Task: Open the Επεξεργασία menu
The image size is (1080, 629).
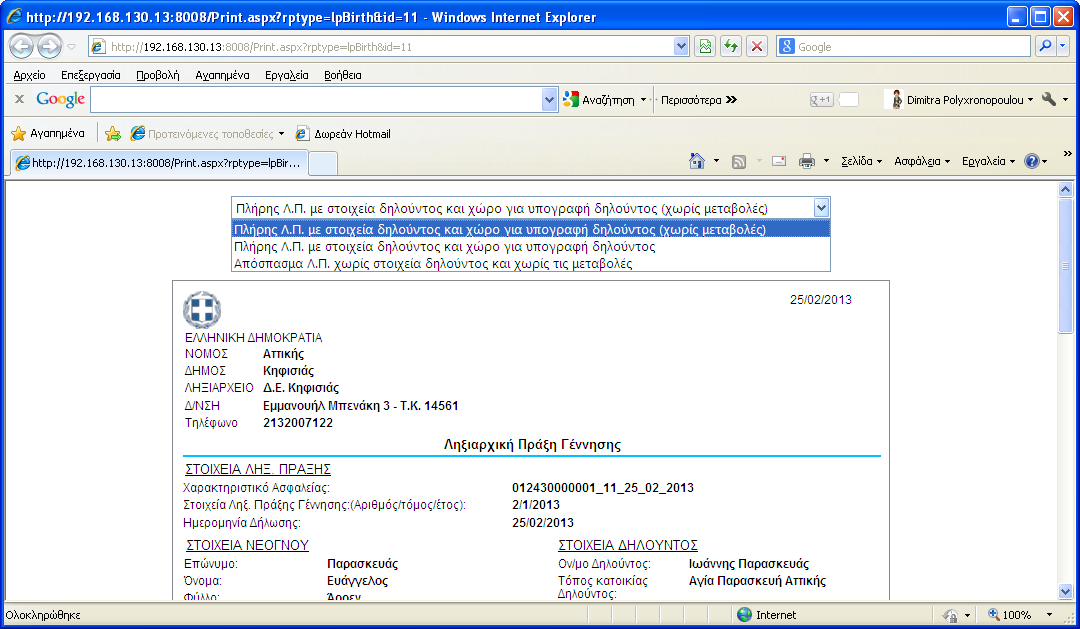Action: [x=90, y=75]
